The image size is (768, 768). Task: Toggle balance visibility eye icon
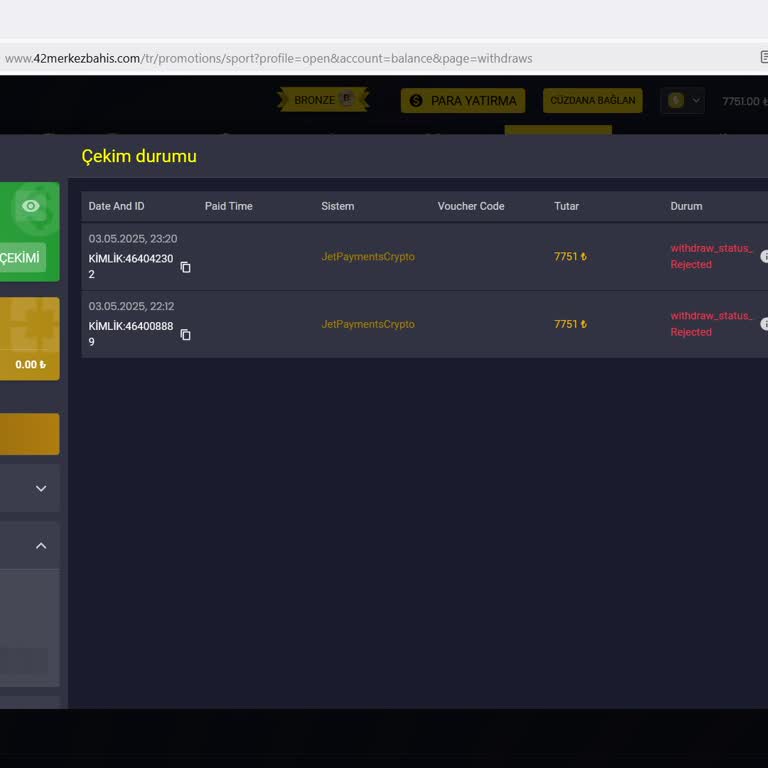pyautogui.click(x=31, y=206)
